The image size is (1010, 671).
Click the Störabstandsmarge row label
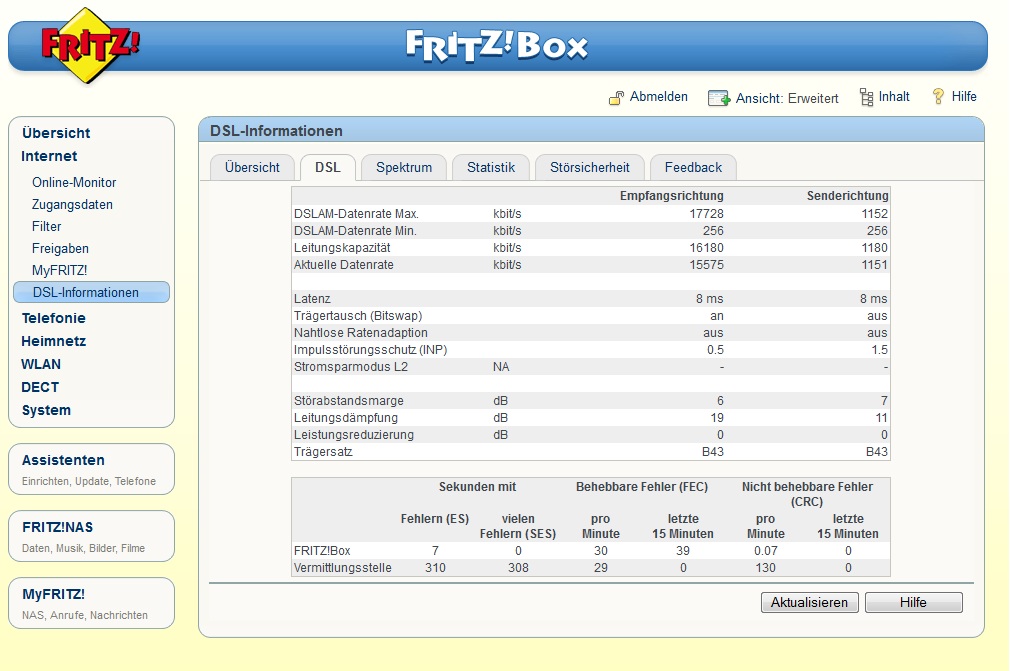[348, 401]
